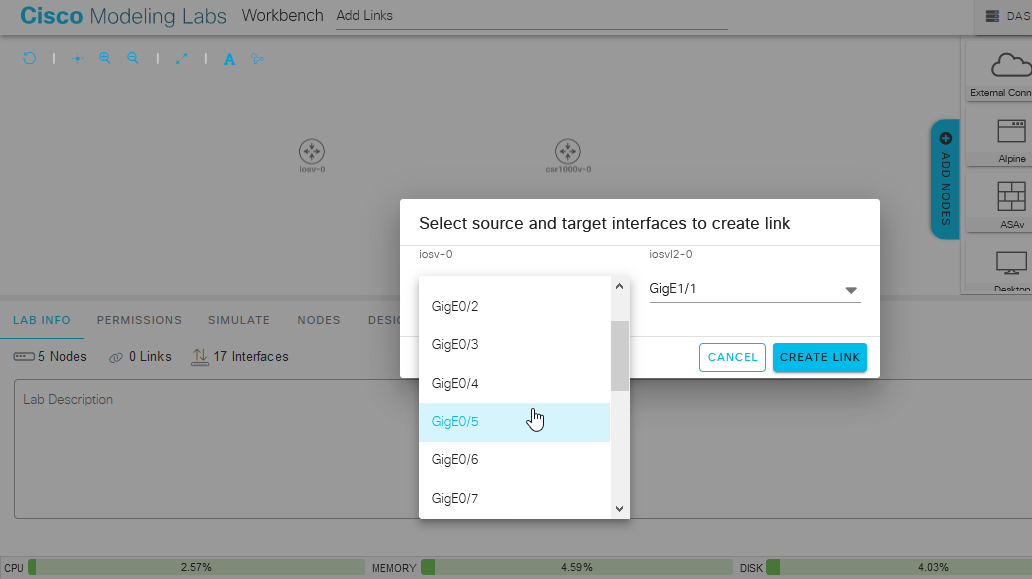Click the zoom in icon

point(105,58)
